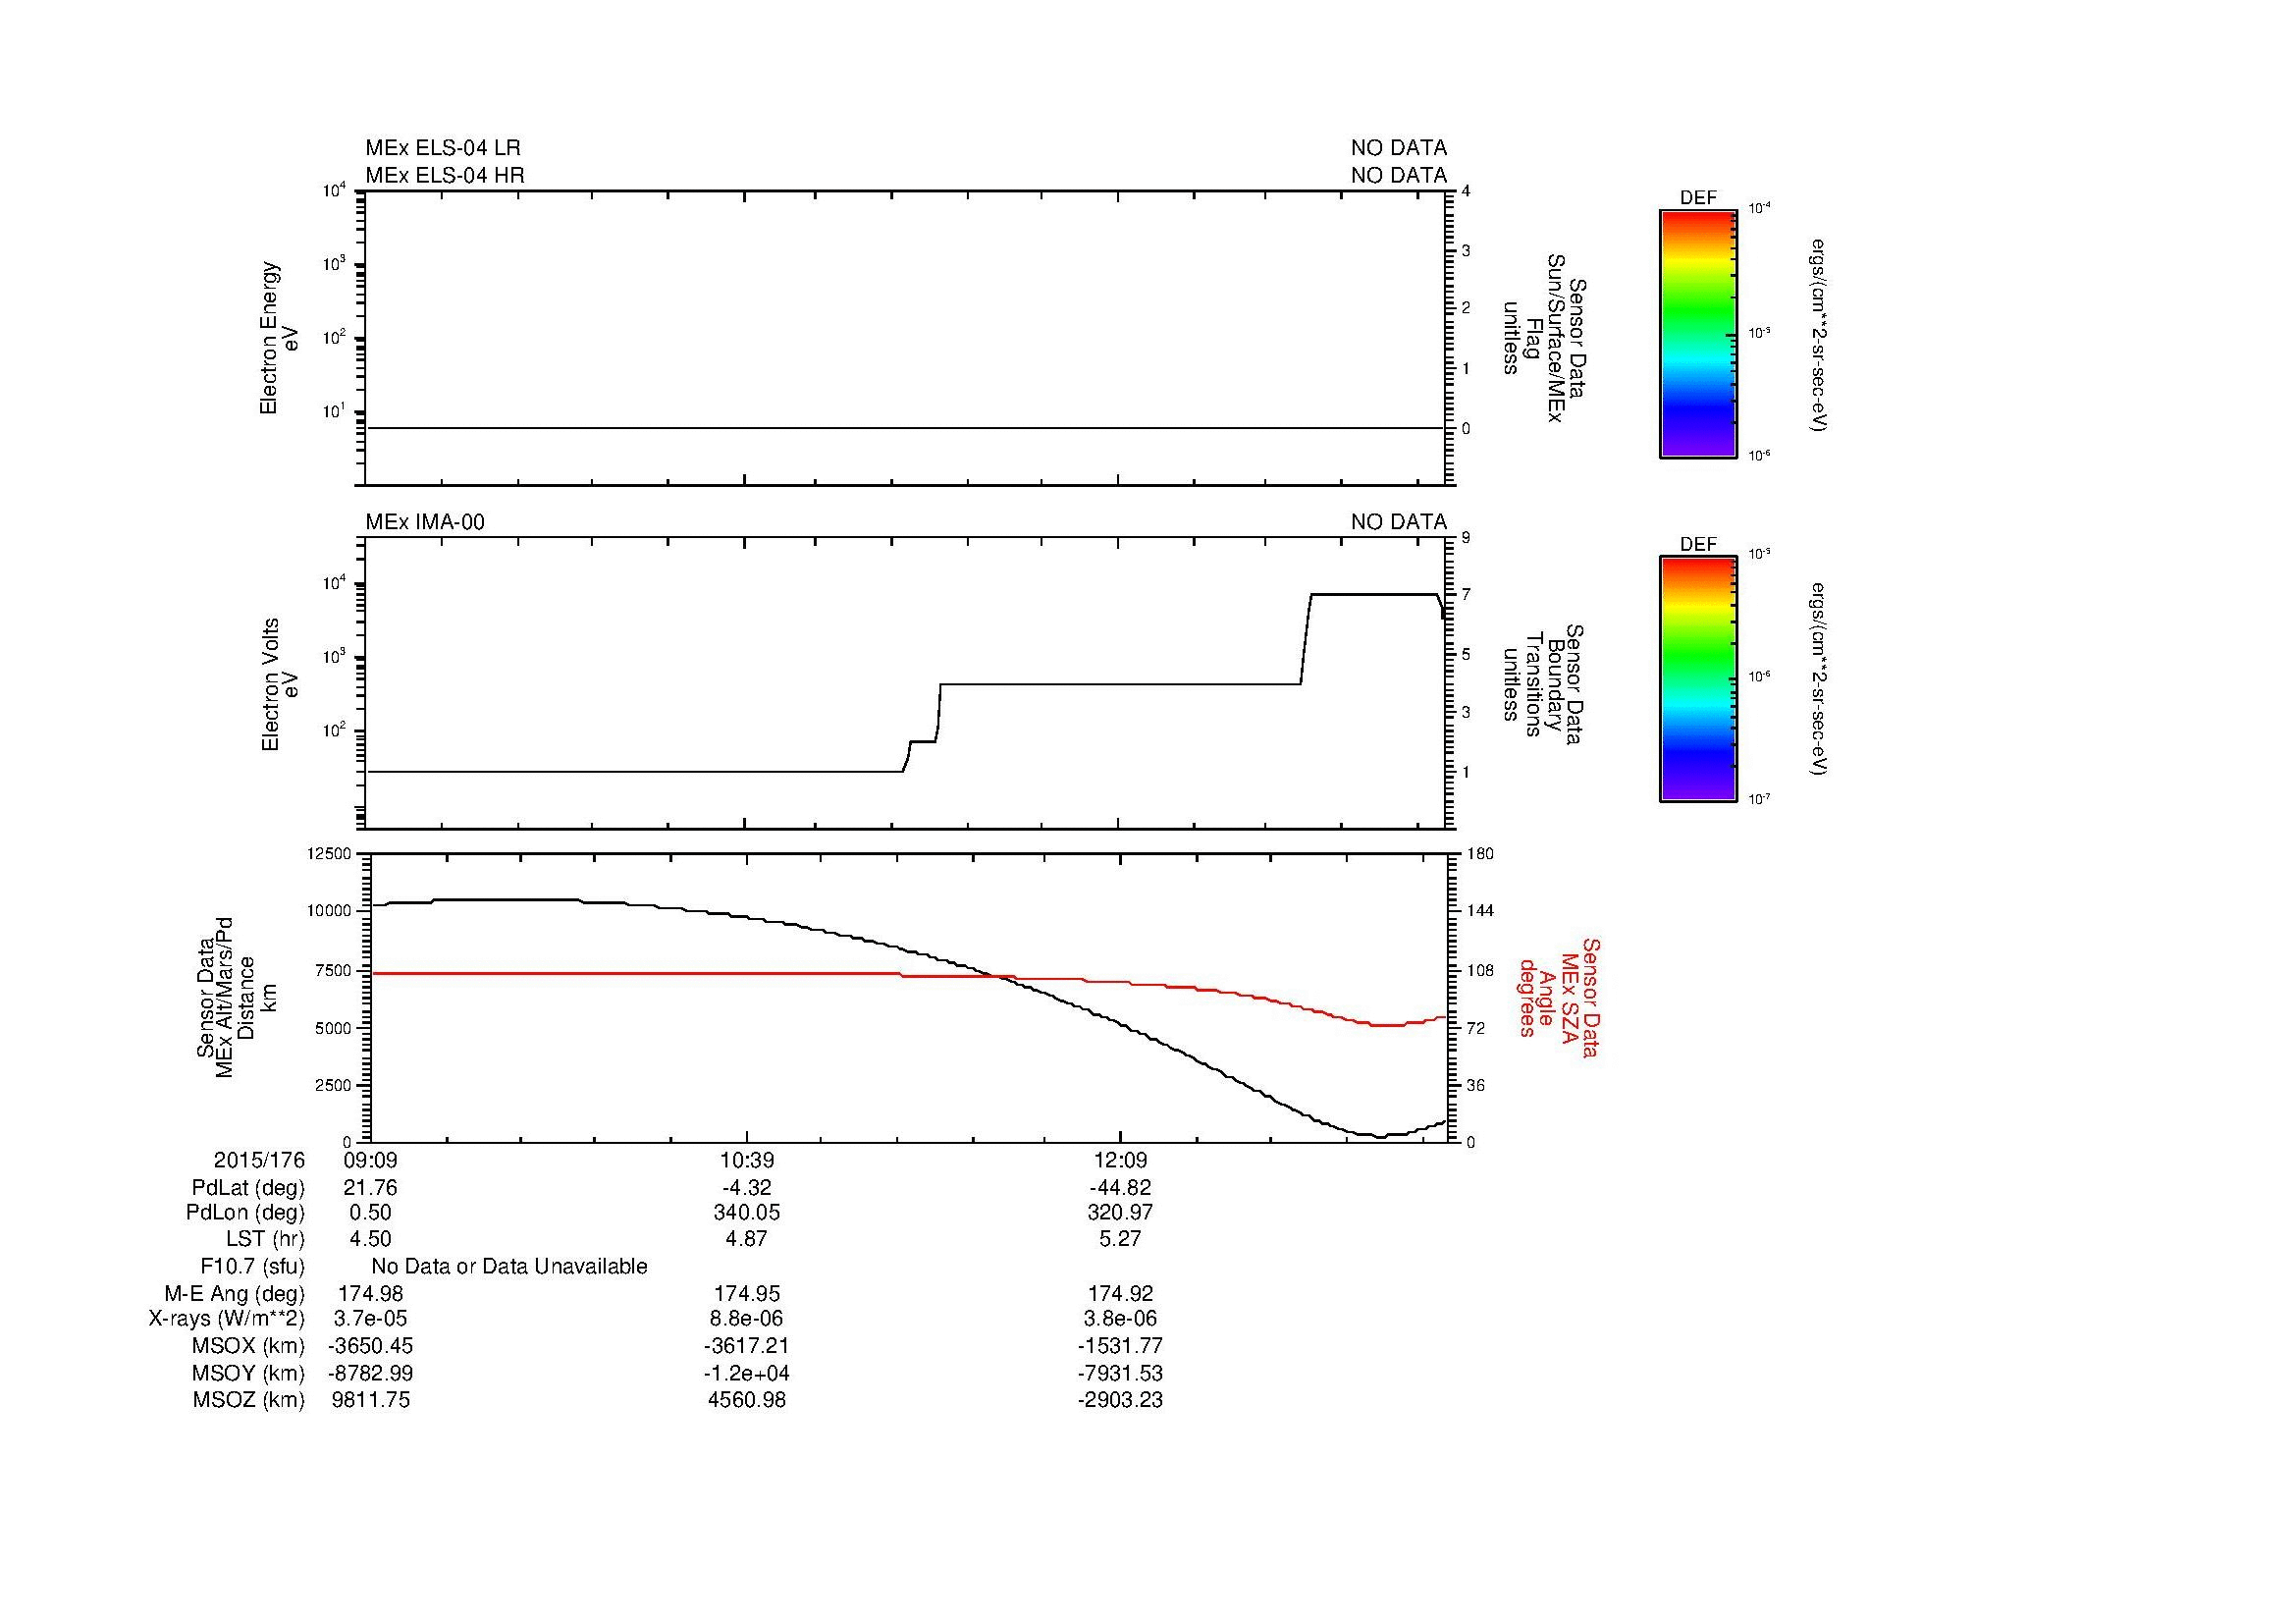The width and height of the screenshot is (2296, 1623).
Task: Click the 10:39 time tick label
Action: pyautogui.click(x=746, y=1160)
